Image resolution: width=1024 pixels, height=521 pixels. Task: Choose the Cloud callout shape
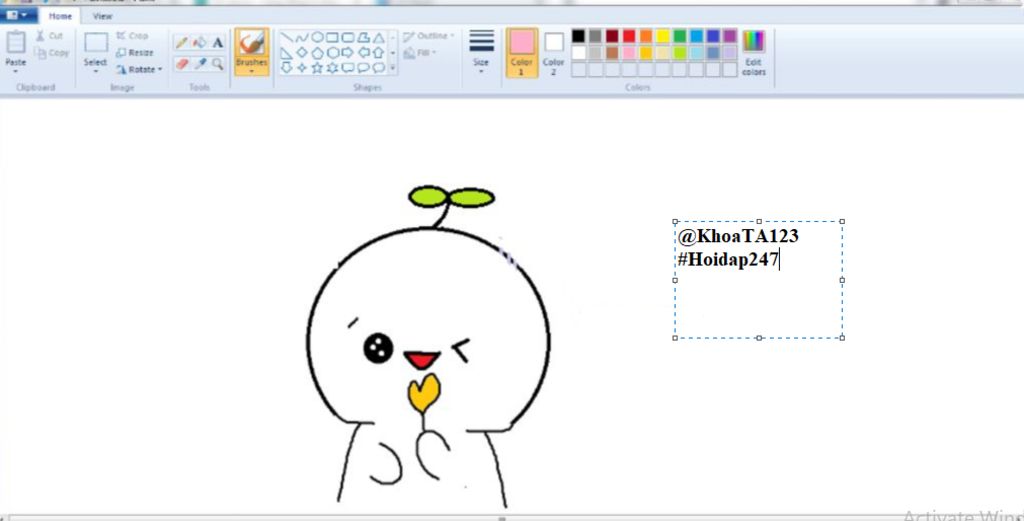pyautogui.click(x=379, y=67)
